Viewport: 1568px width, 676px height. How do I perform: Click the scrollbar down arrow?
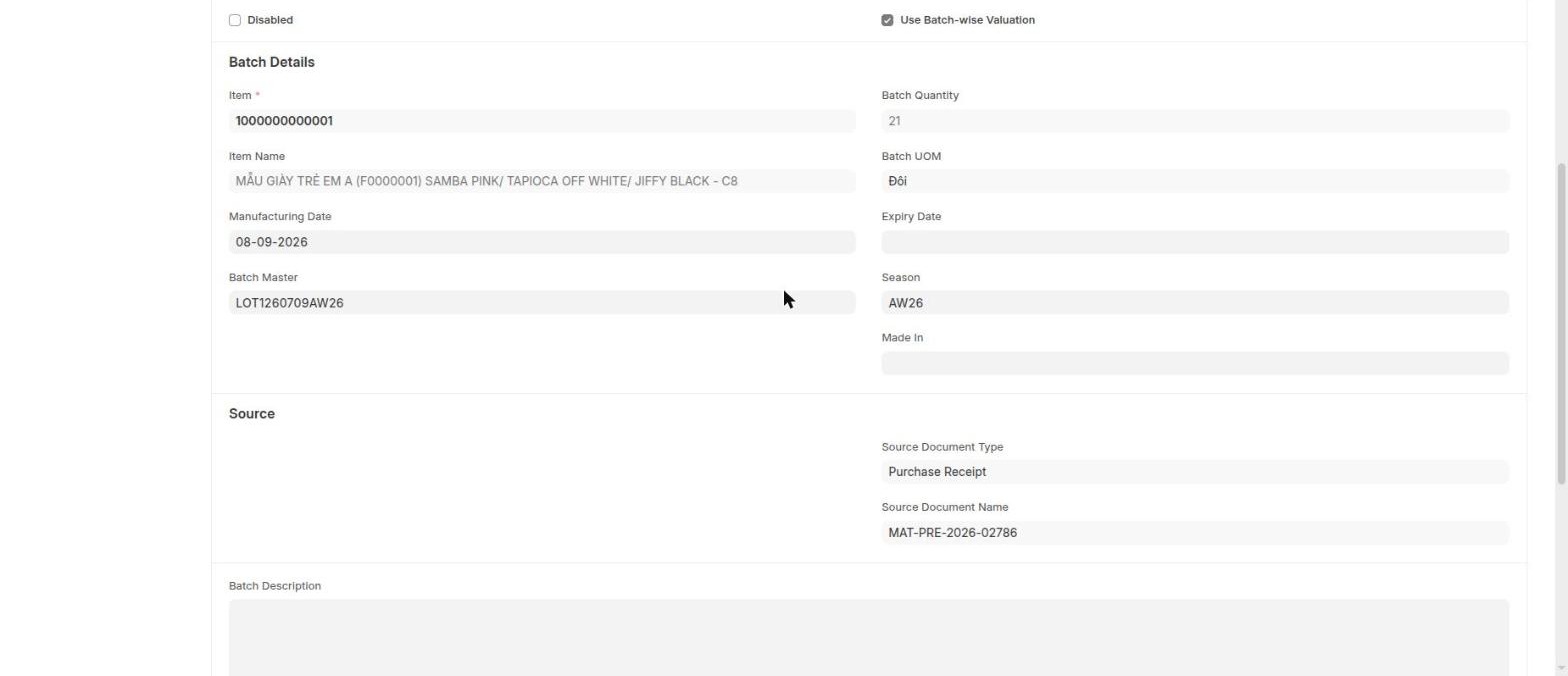(x=1561, y=668)
